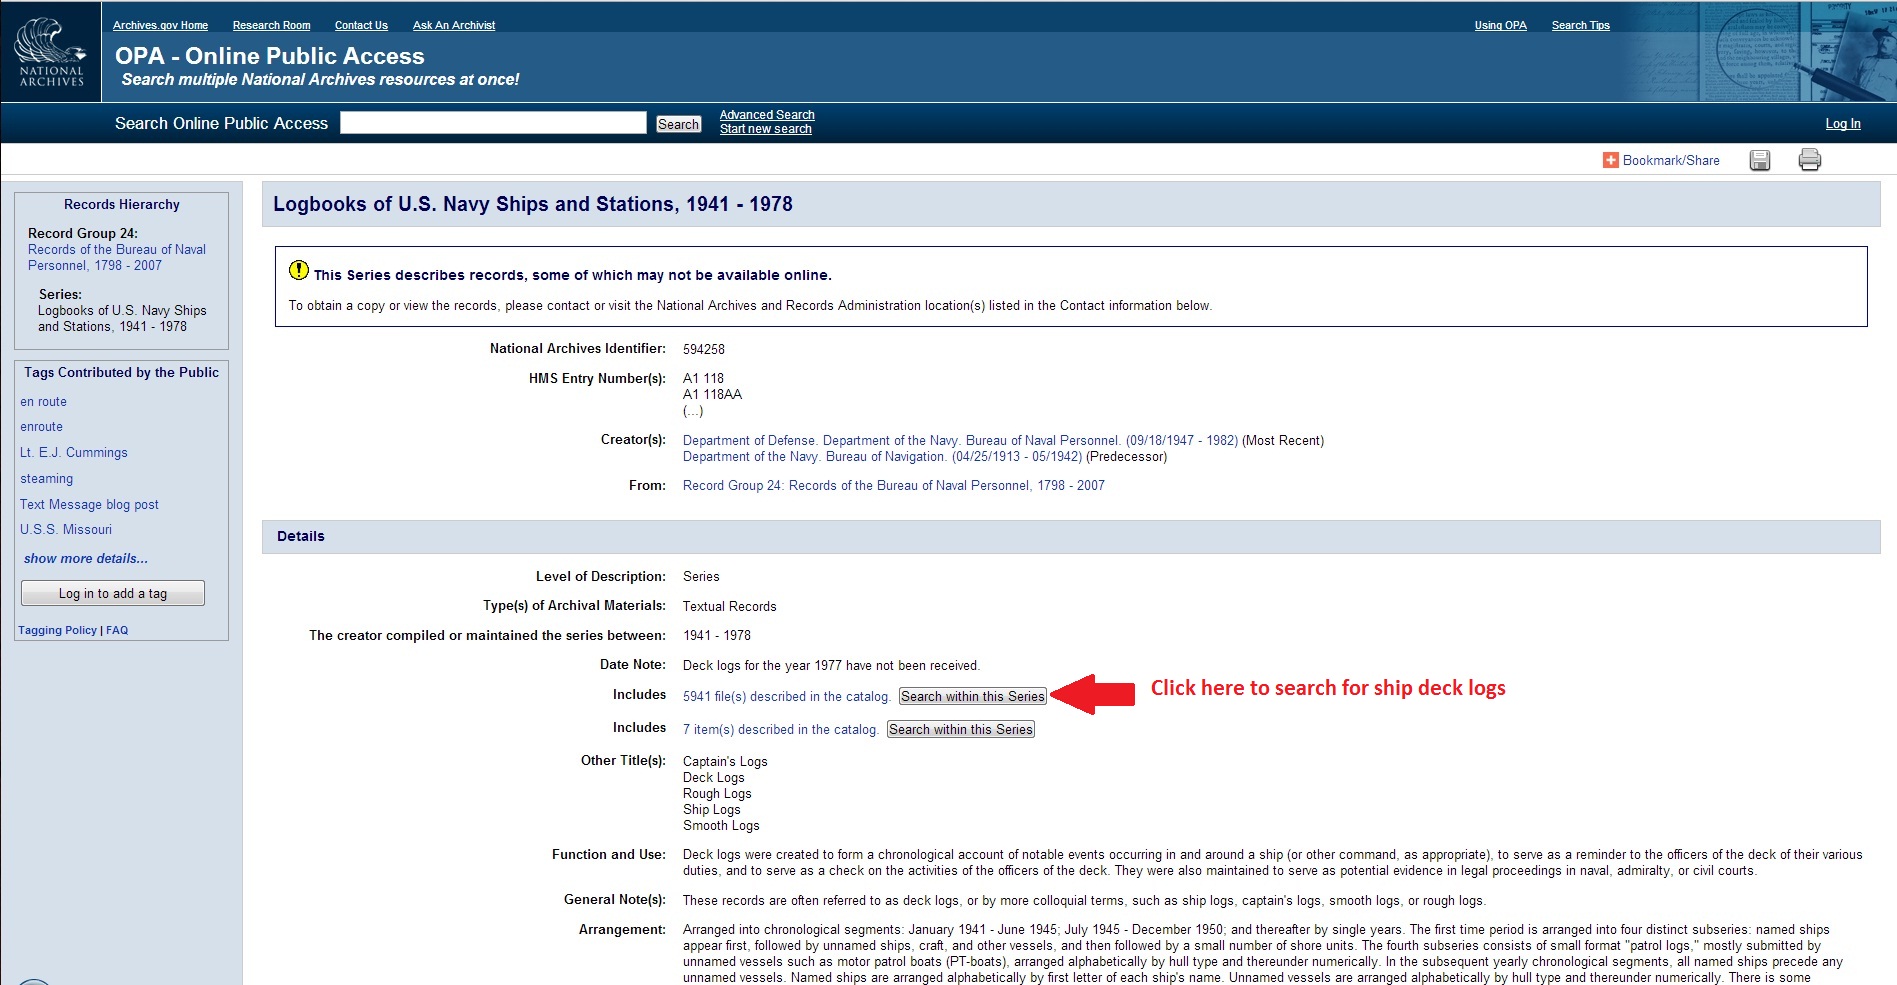Open Search Tips link
1897x985 pixels.
[1580, 25]
